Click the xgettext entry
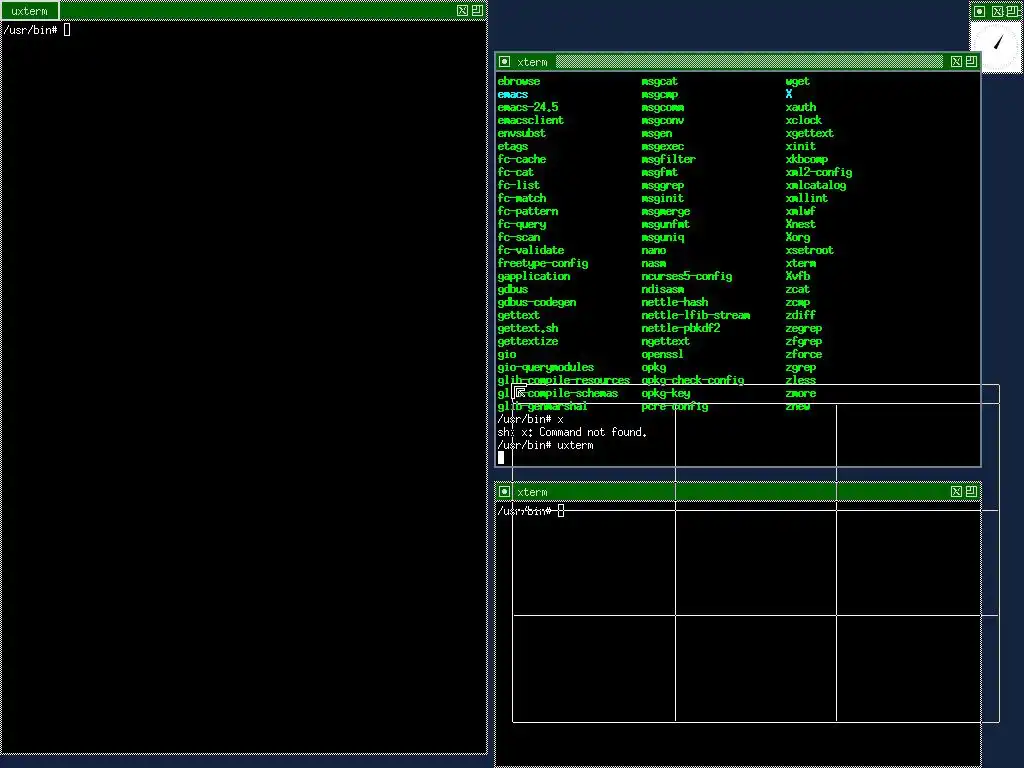This screenshot has width=1024, height=768. pos(810,133)
